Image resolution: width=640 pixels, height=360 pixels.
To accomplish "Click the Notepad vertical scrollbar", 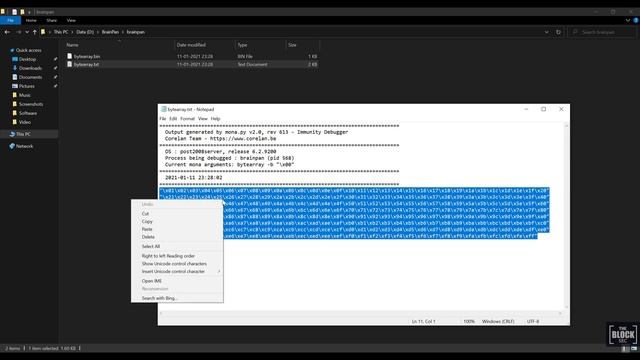I will 566,216.
